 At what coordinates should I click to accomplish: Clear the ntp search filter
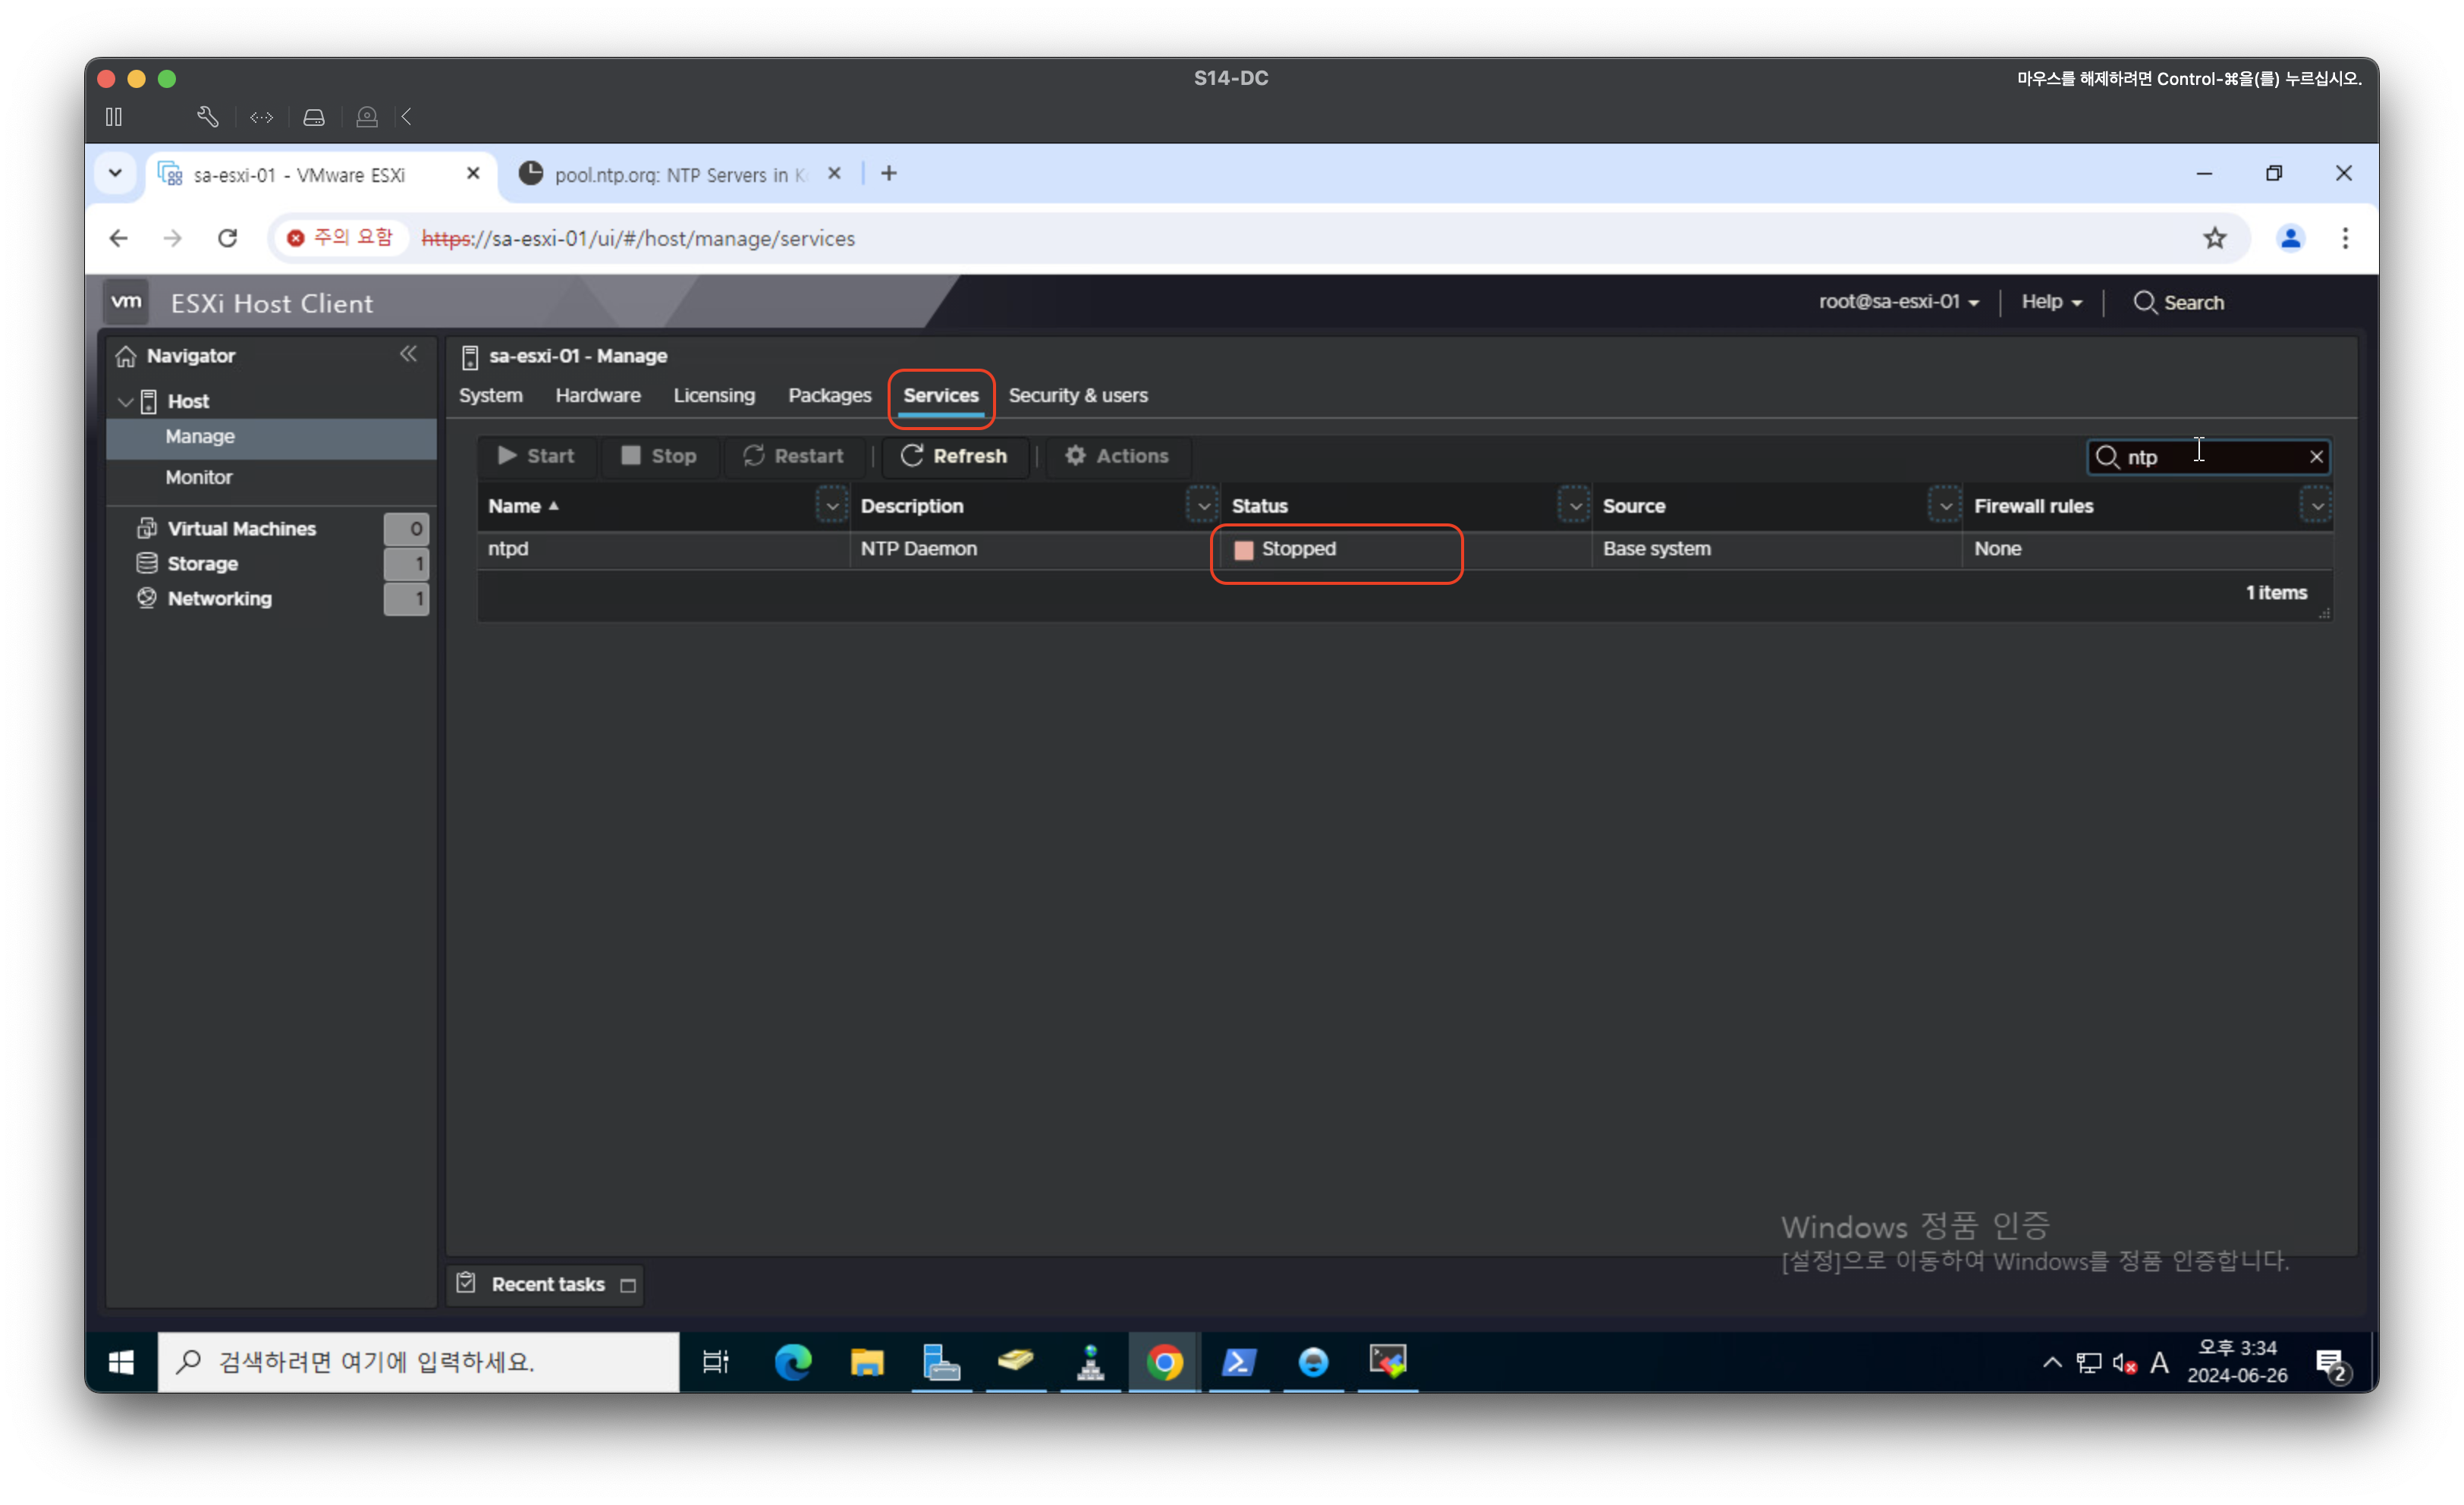(2316, 457)
